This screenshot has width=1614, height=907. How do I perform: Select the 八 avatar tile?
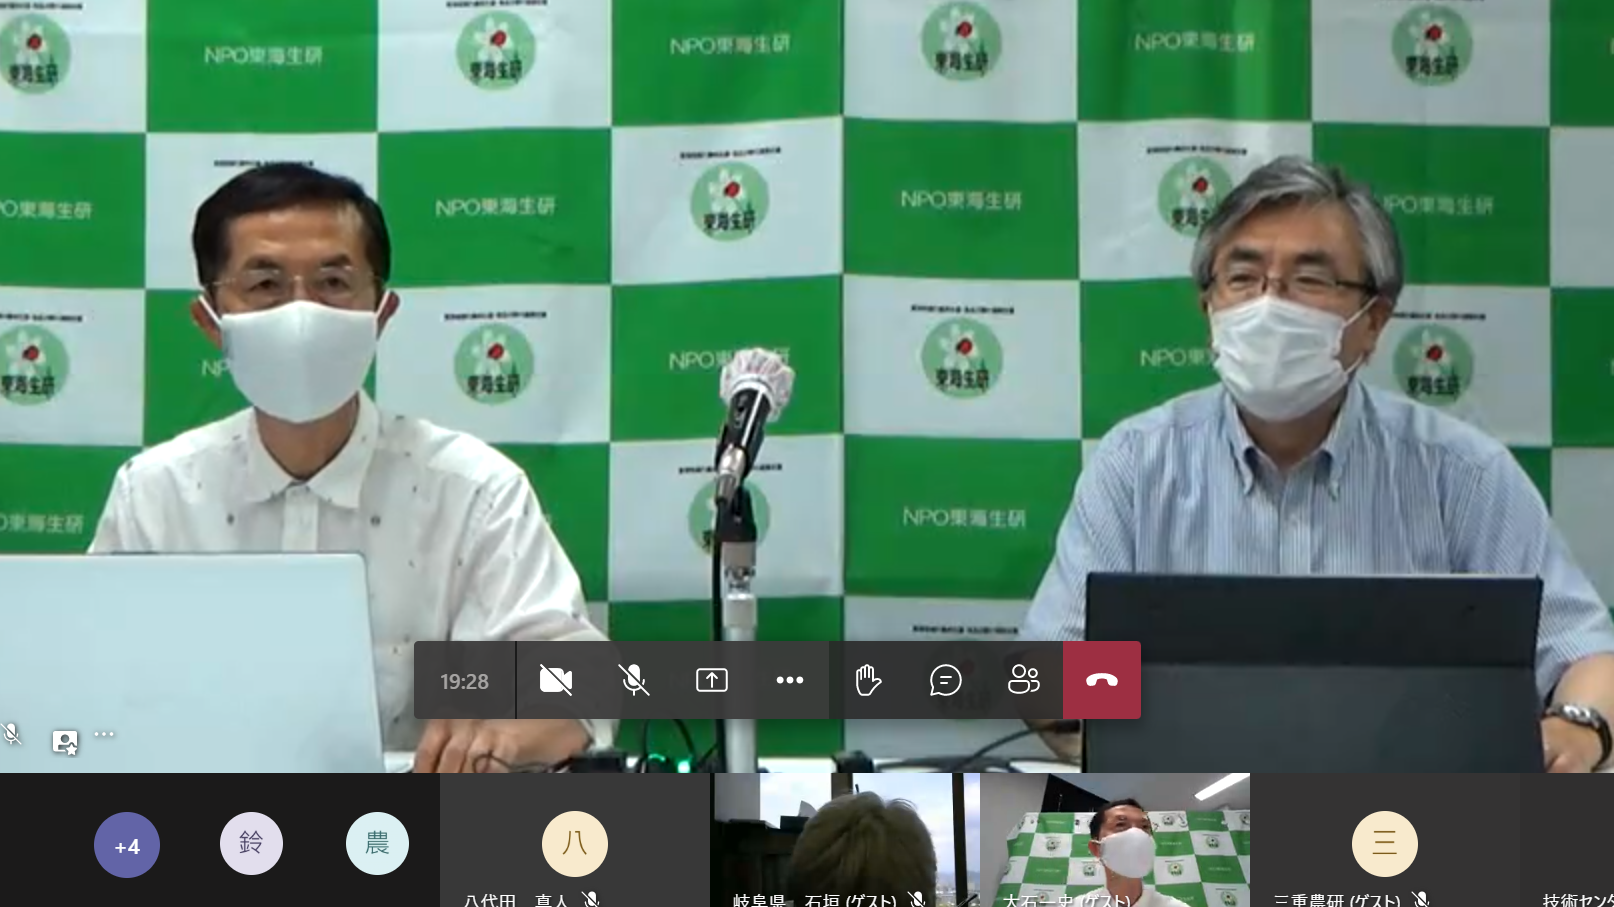pyautogui.click(x=574, y=843)
